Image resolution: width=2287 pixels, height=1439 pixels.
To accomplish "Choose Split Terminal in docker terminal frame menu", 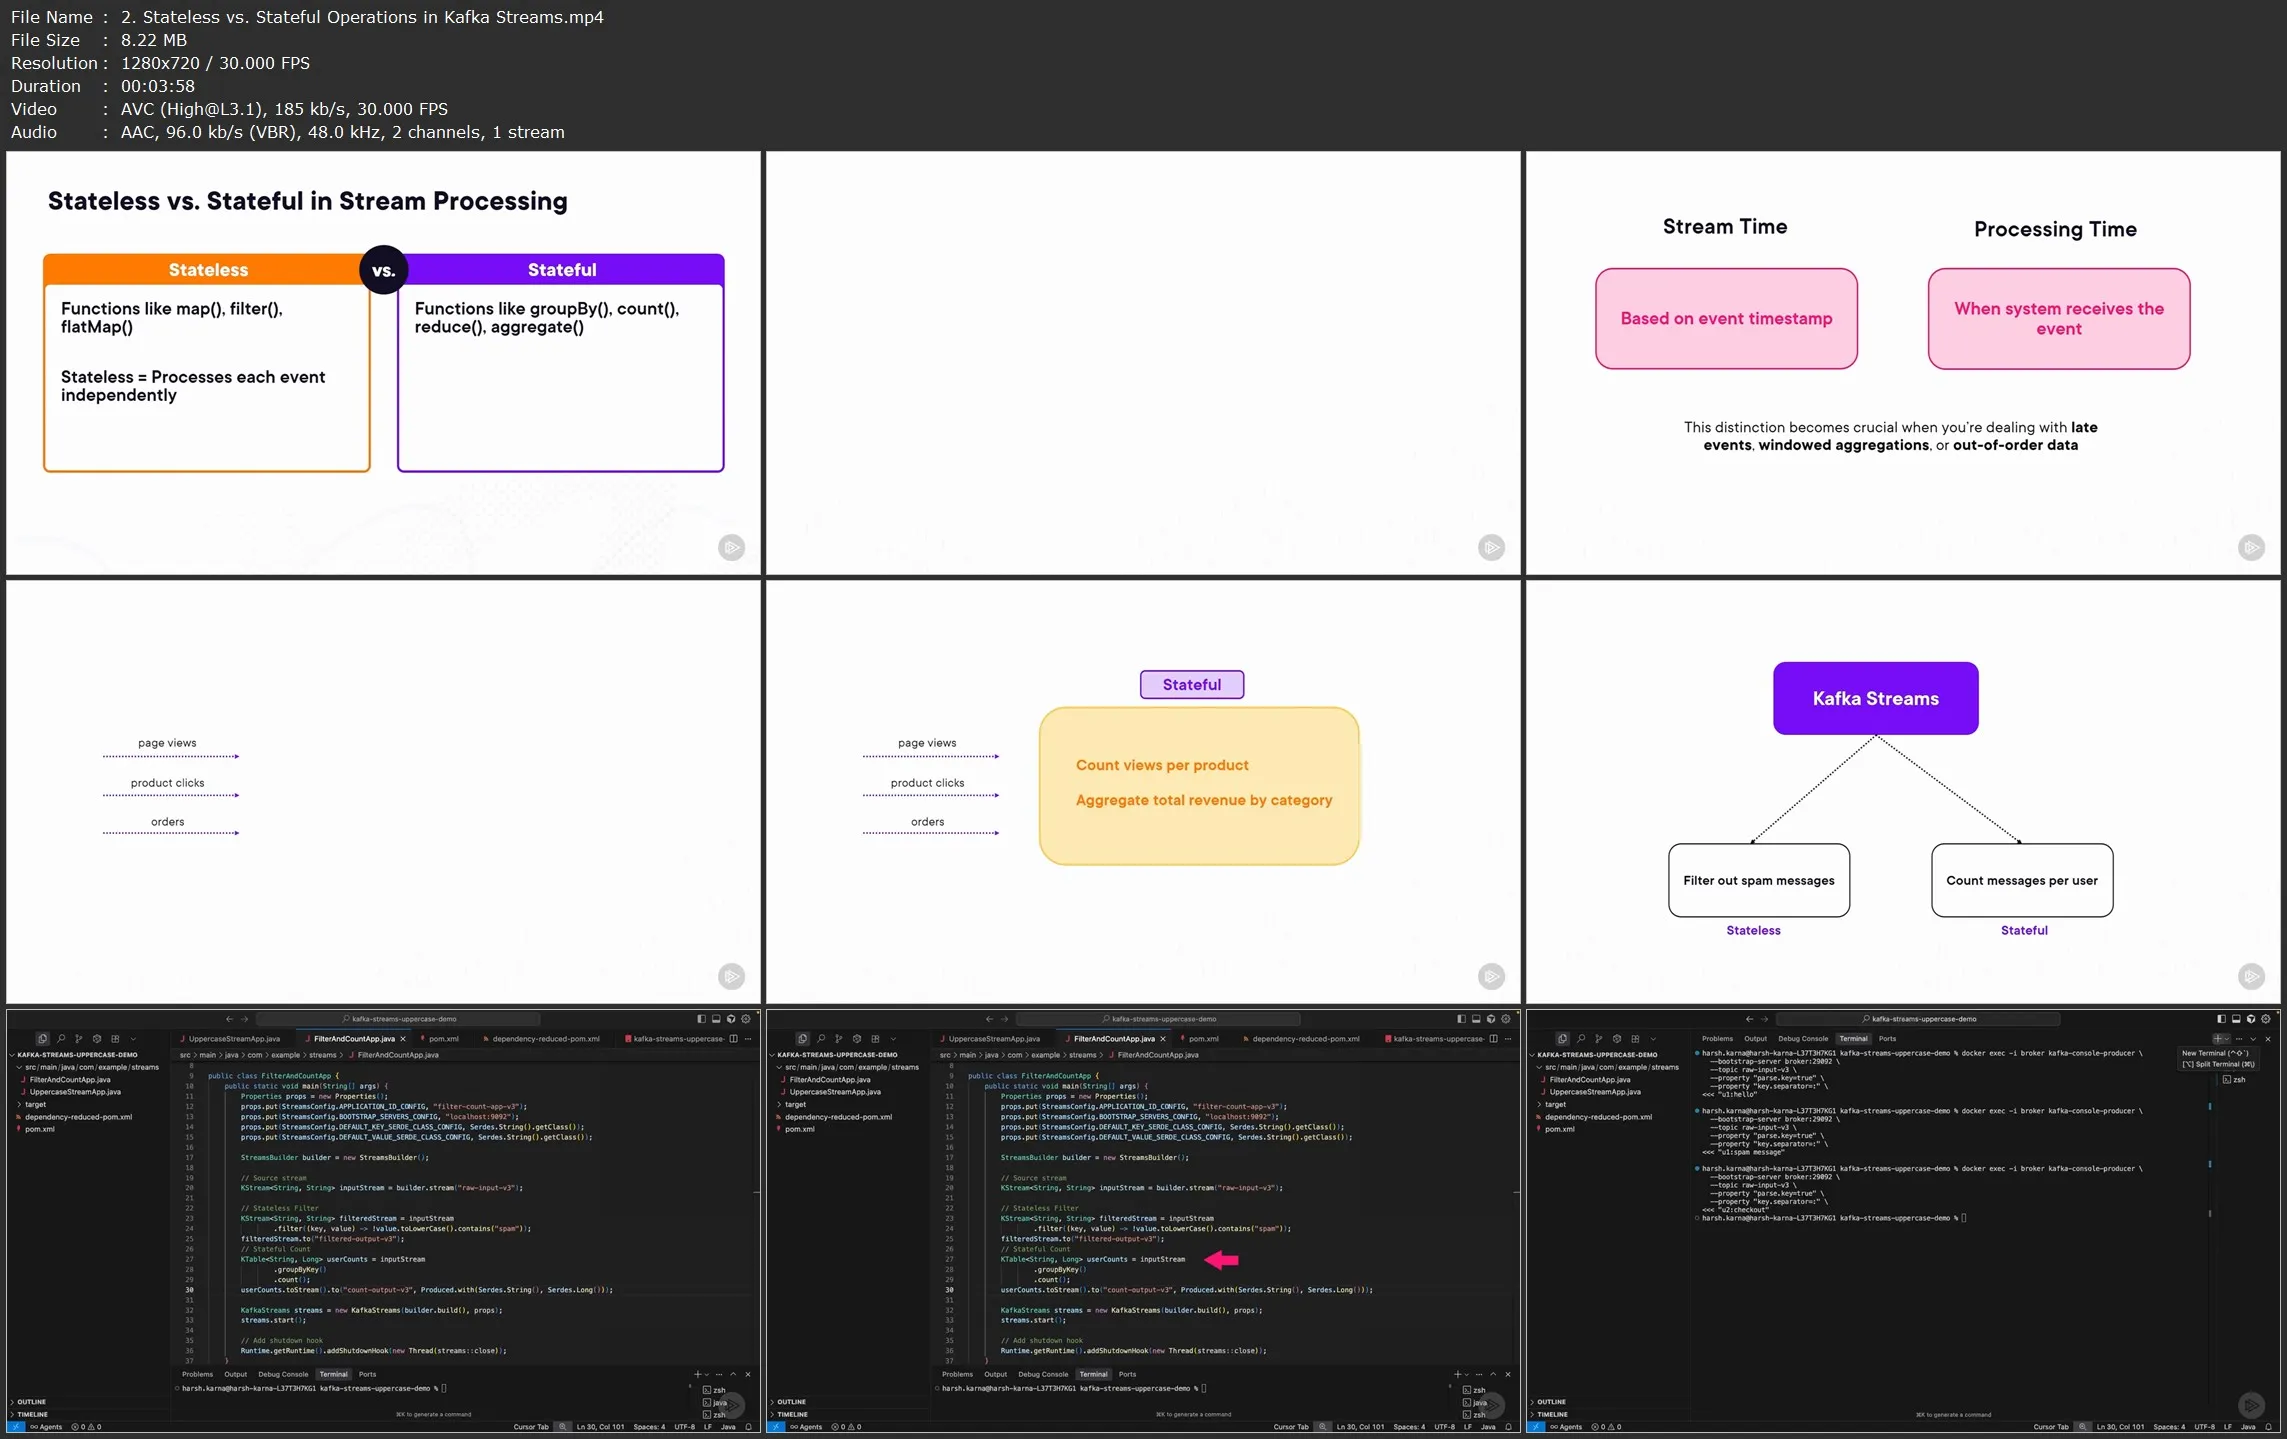I will 2217,1064.
